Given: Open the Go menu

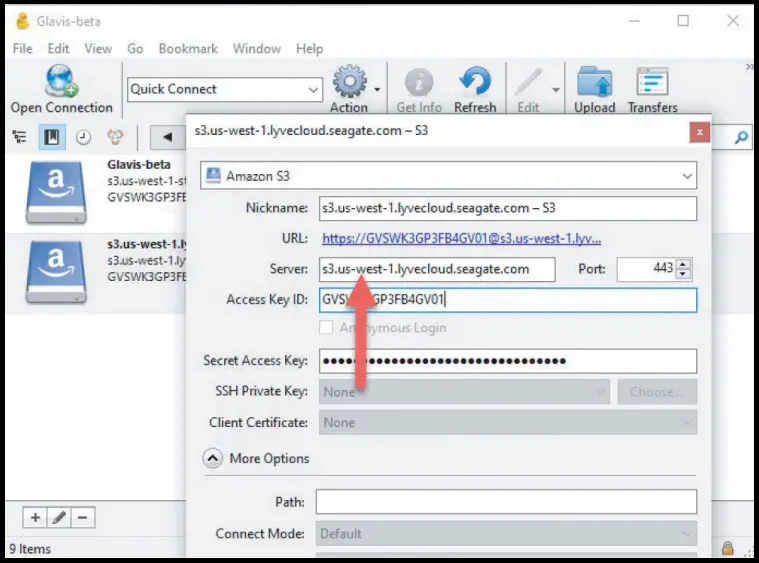Looking at the screenshot, I should point(135,48).
